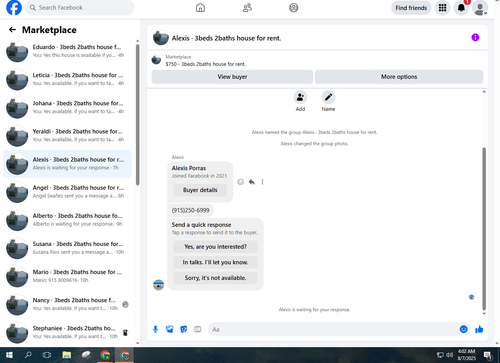
Task: Open the account profile menu
Action: (480, 8)
